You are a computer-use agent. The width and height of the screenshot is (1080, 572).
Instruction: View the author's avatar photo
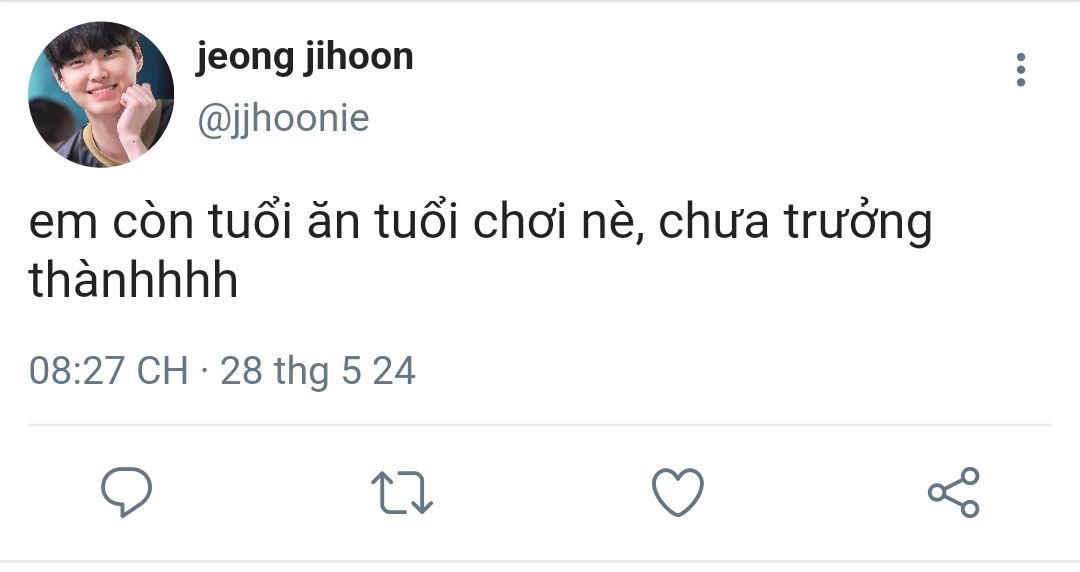(x=101, y=94)
